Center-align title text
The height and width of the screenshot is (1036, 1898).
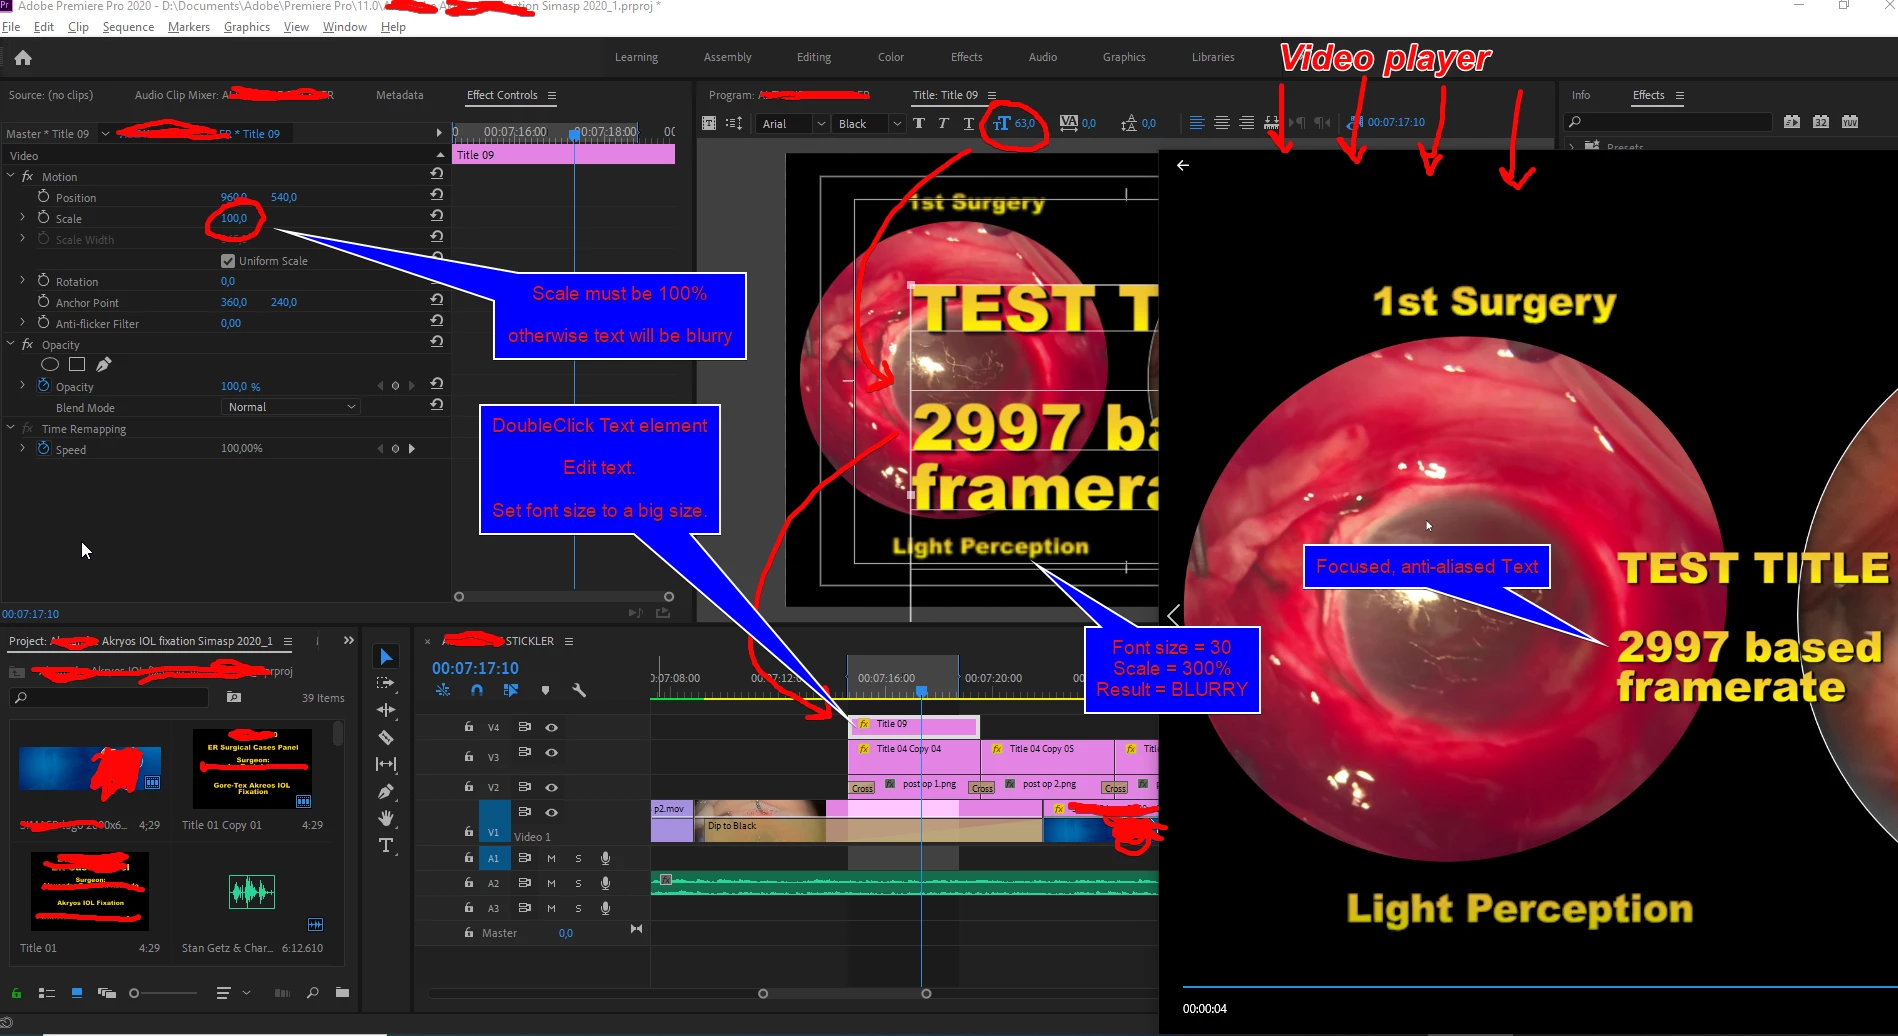point(1222,123)
